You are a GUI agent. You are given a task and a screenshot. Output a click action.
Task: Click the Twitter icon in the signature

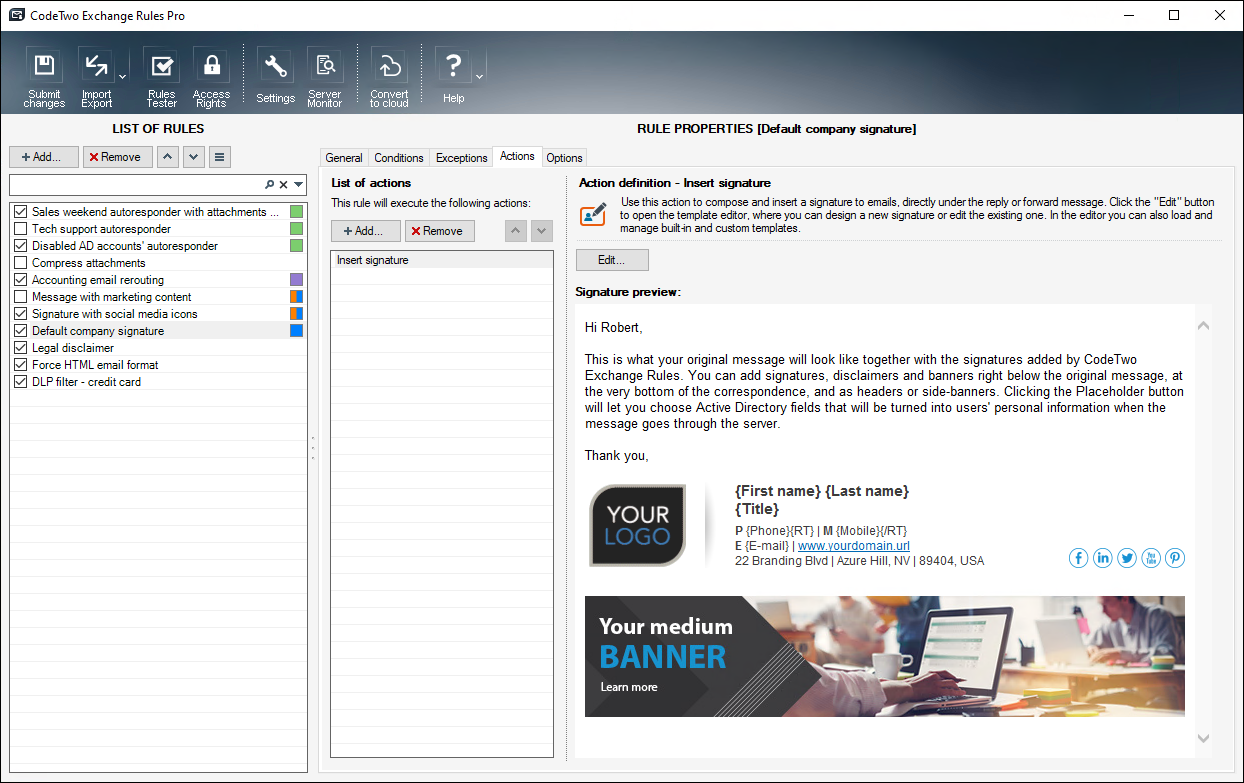tap(1127, 558)
